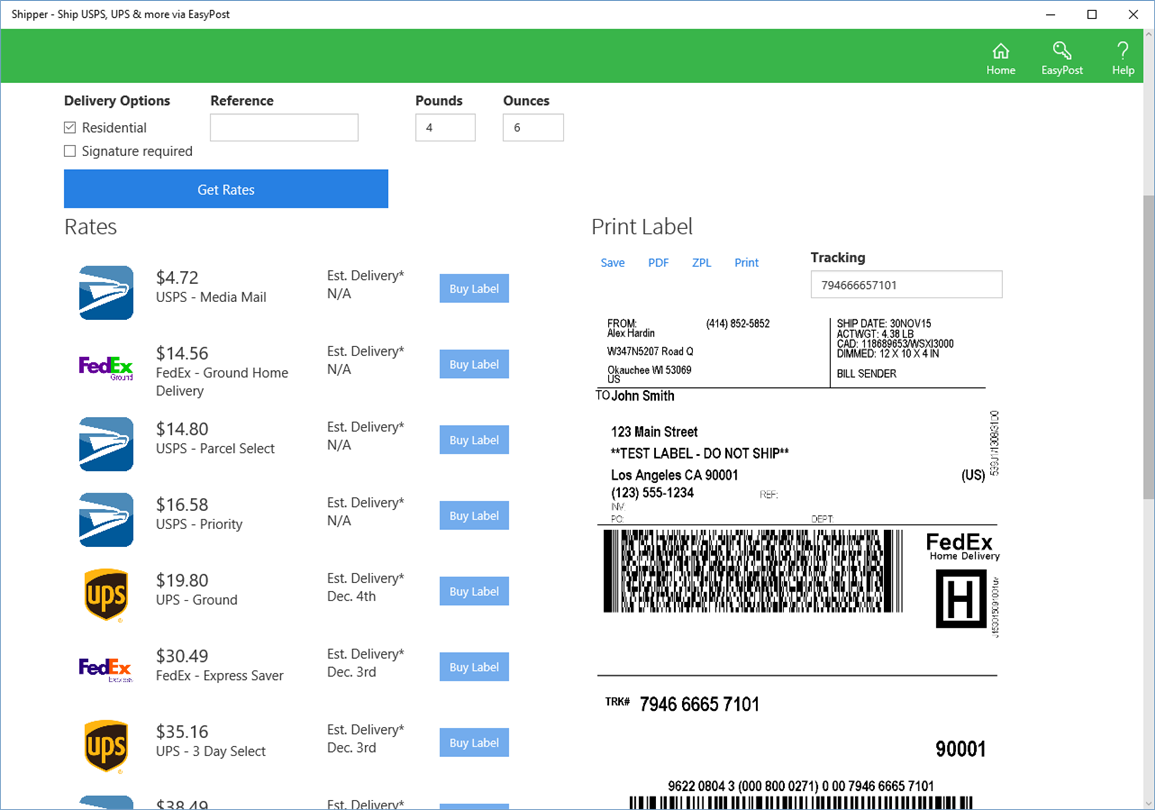Click 'Delivery Options' label
This screenshot has width=1155, height=810.
(x=117, y=101)
